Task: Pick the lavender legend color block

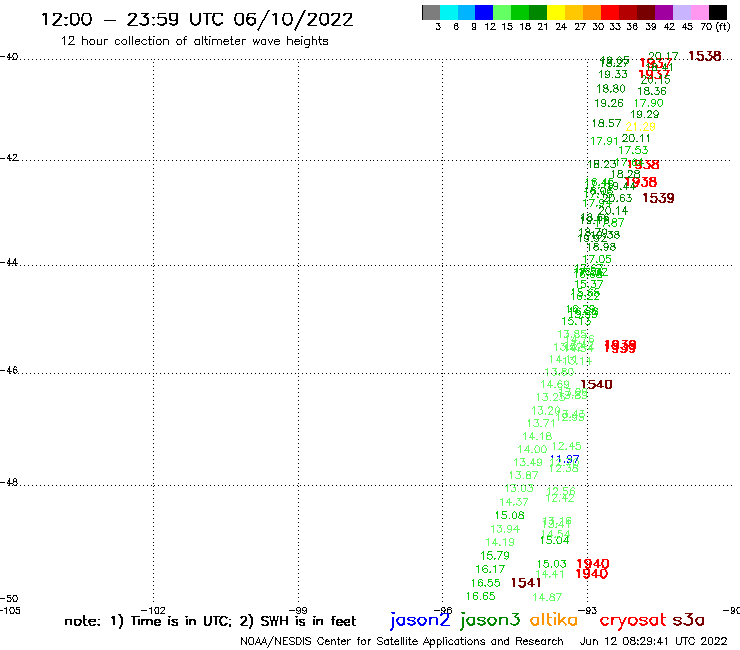Action: click(x=681, y=12)
